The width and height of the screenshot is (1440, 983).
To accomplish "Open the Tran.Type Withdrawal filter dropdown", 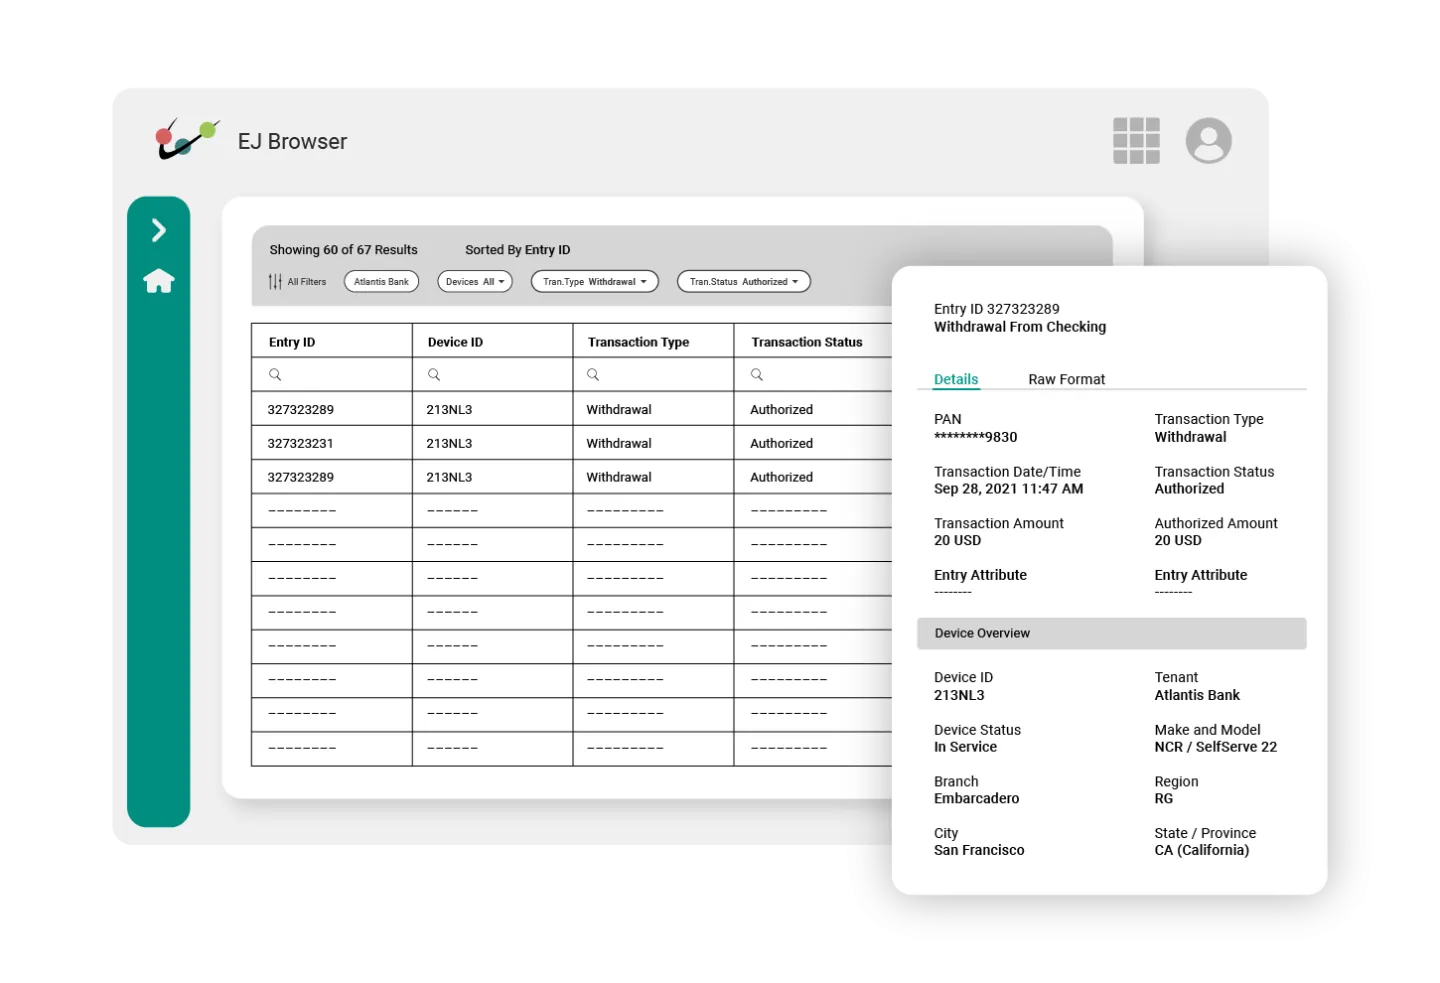I will [594, 282].
